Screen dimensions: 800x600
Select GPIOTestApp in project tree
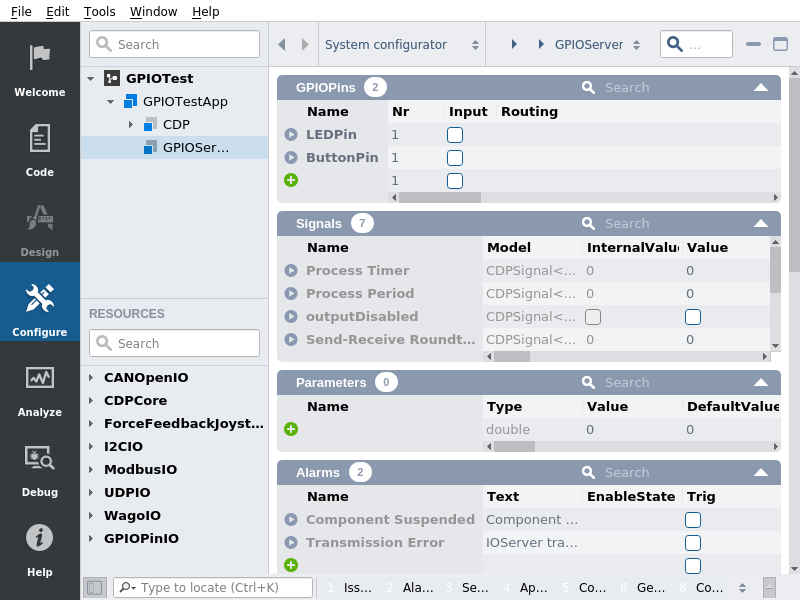pos(184,101)
